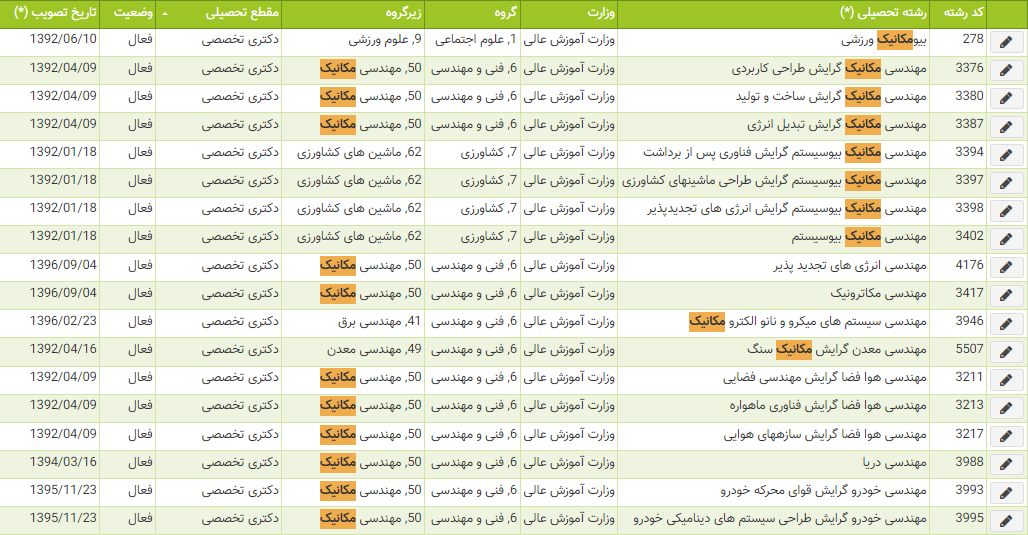The width and height of the screenshot is (1028, 535).
Task: Select the مهندسی مکاترونیک field name cell
Action: [x=879, y=294]
